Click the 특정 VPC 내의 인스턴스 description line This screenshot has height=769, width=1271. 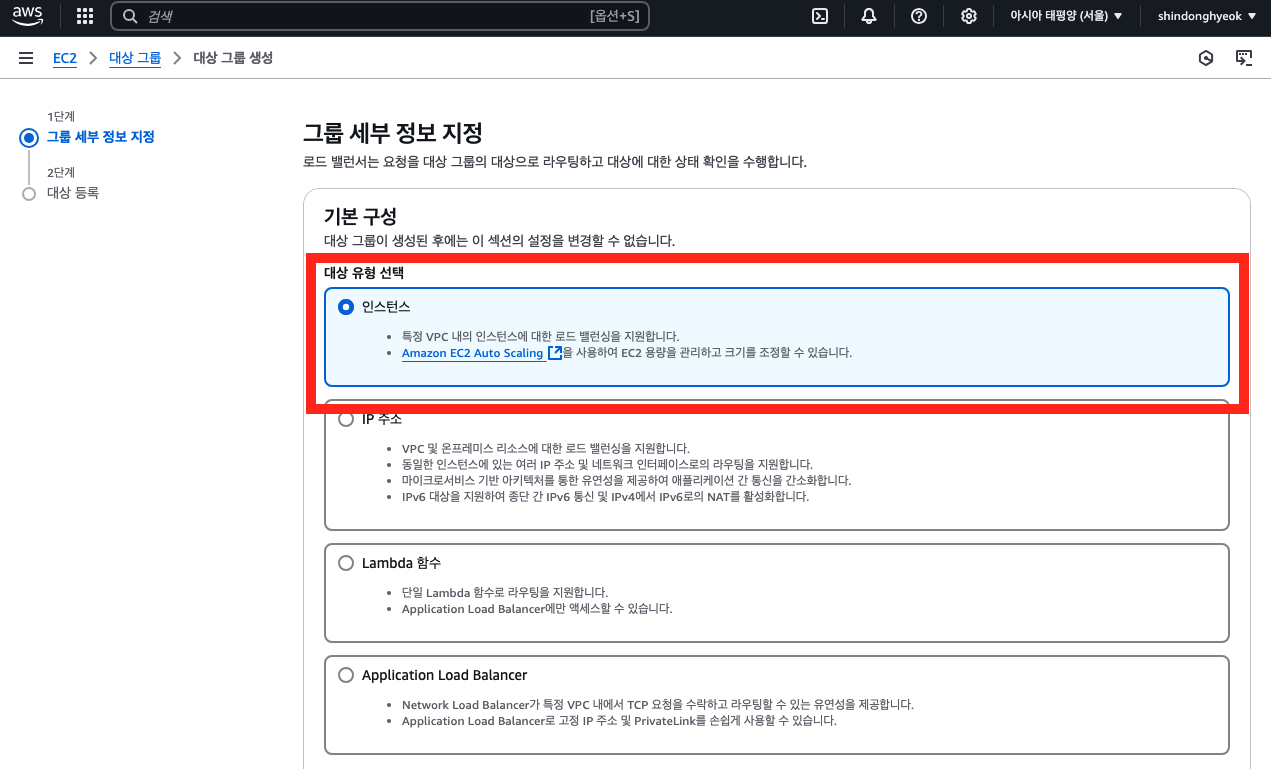pyautogui.click(x=541, y=337)
